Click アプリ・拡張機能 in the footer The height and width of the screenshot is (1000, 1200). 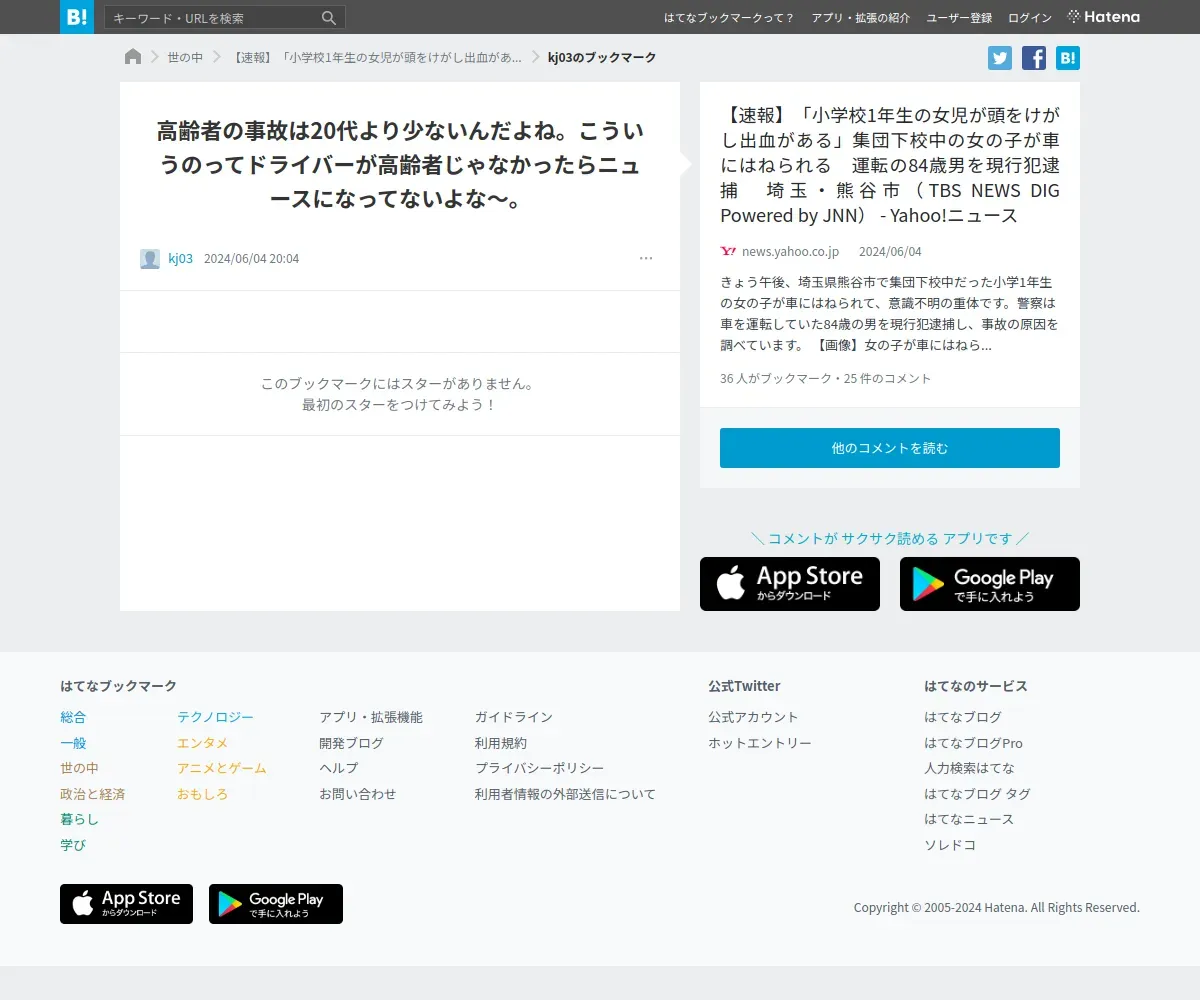tap(371, 717)
